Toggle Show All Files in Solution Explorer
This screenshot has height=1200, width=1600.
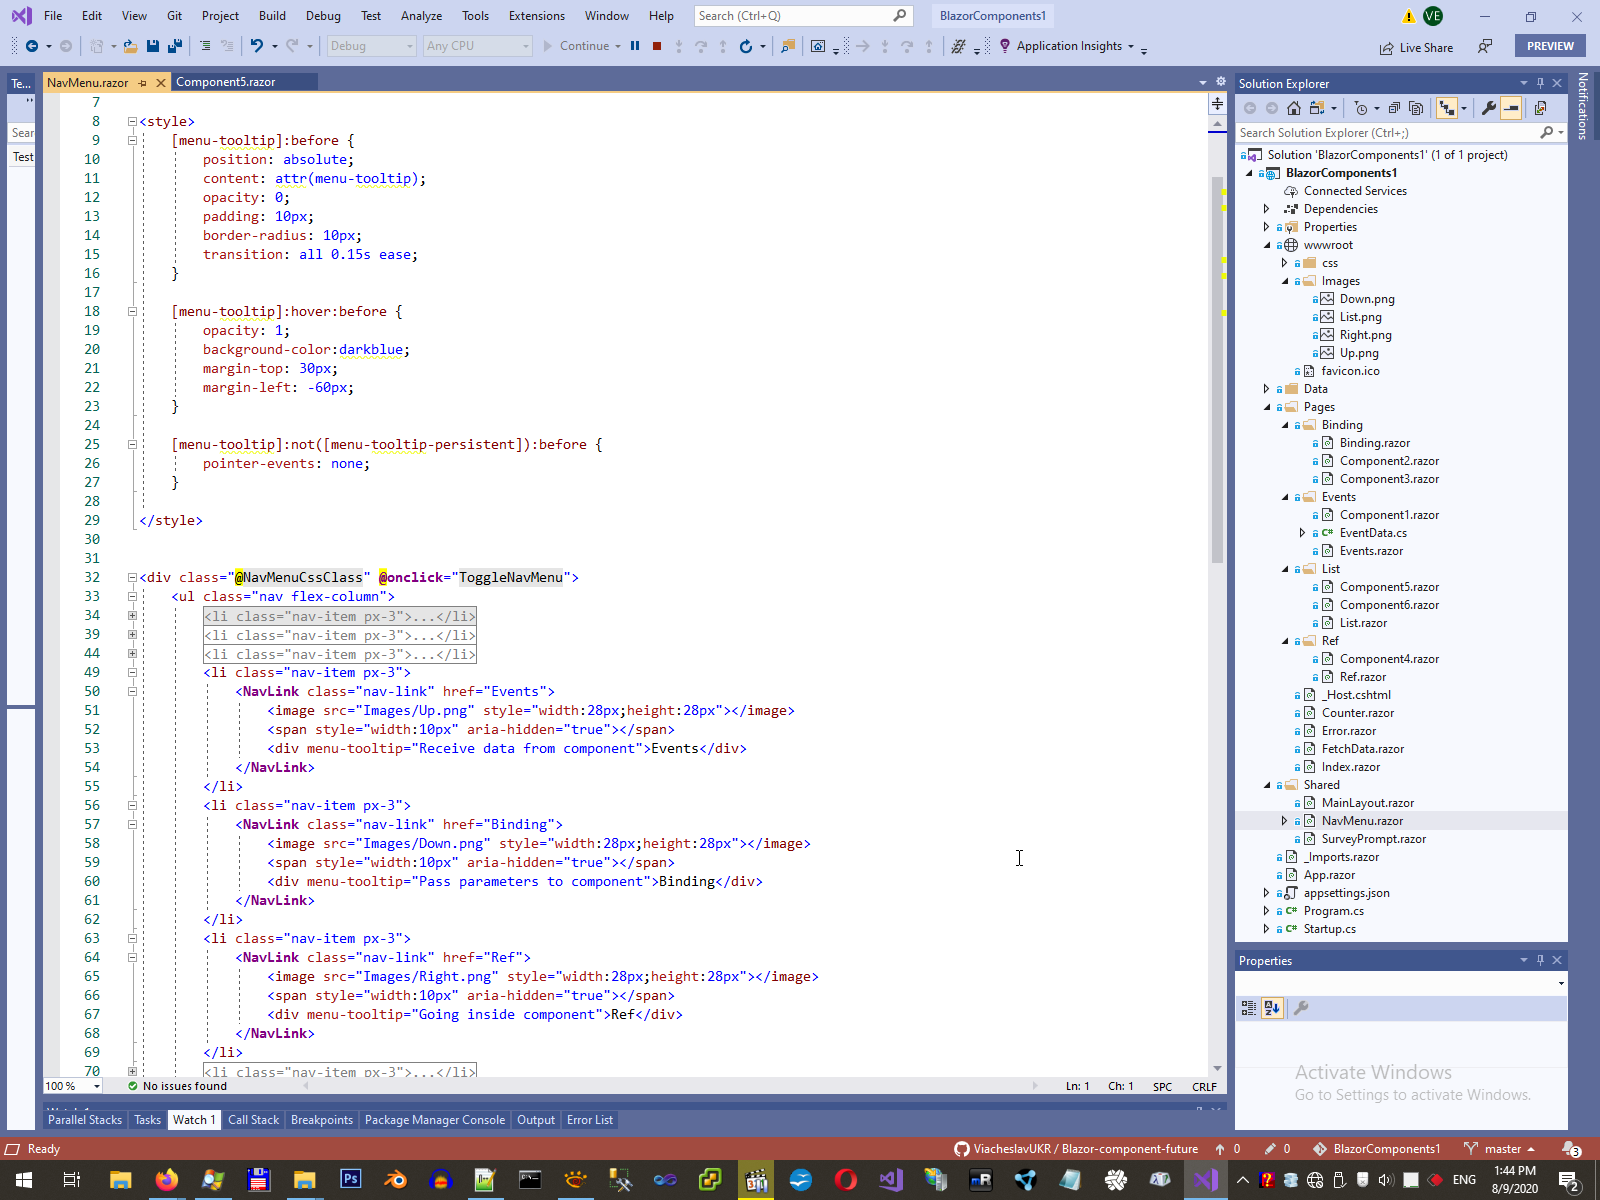(x=1416, y=108)
